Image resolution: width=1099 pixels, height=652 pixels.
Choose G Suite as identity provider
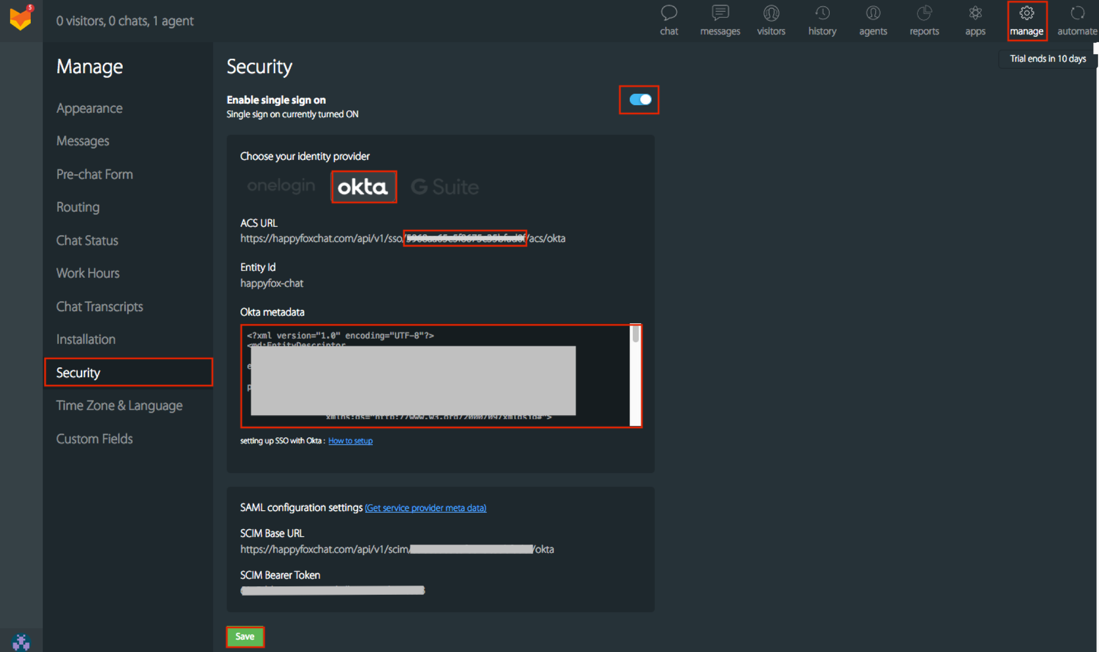tap(445, 187)
